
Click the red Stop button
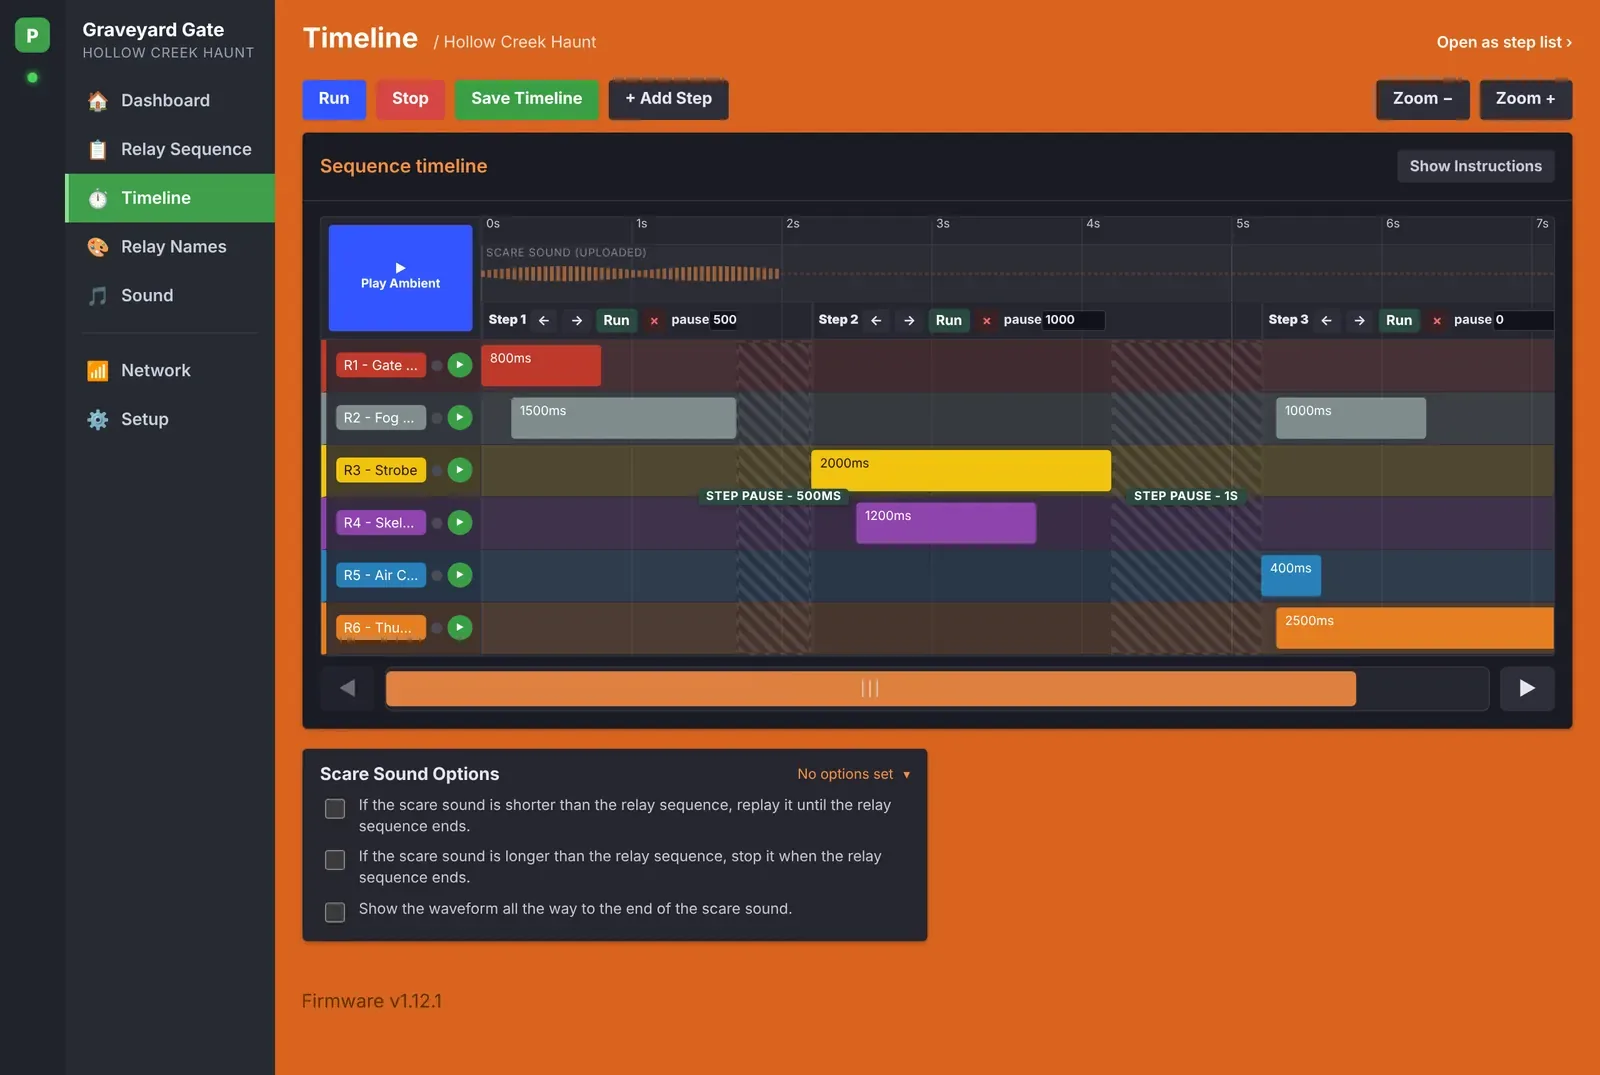410,99
